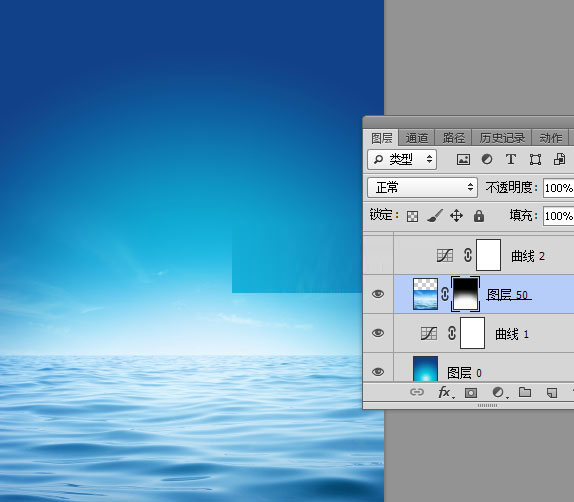Click the lock all padlock icon
The width and height of the screenshot is (574, 502).
478,216
